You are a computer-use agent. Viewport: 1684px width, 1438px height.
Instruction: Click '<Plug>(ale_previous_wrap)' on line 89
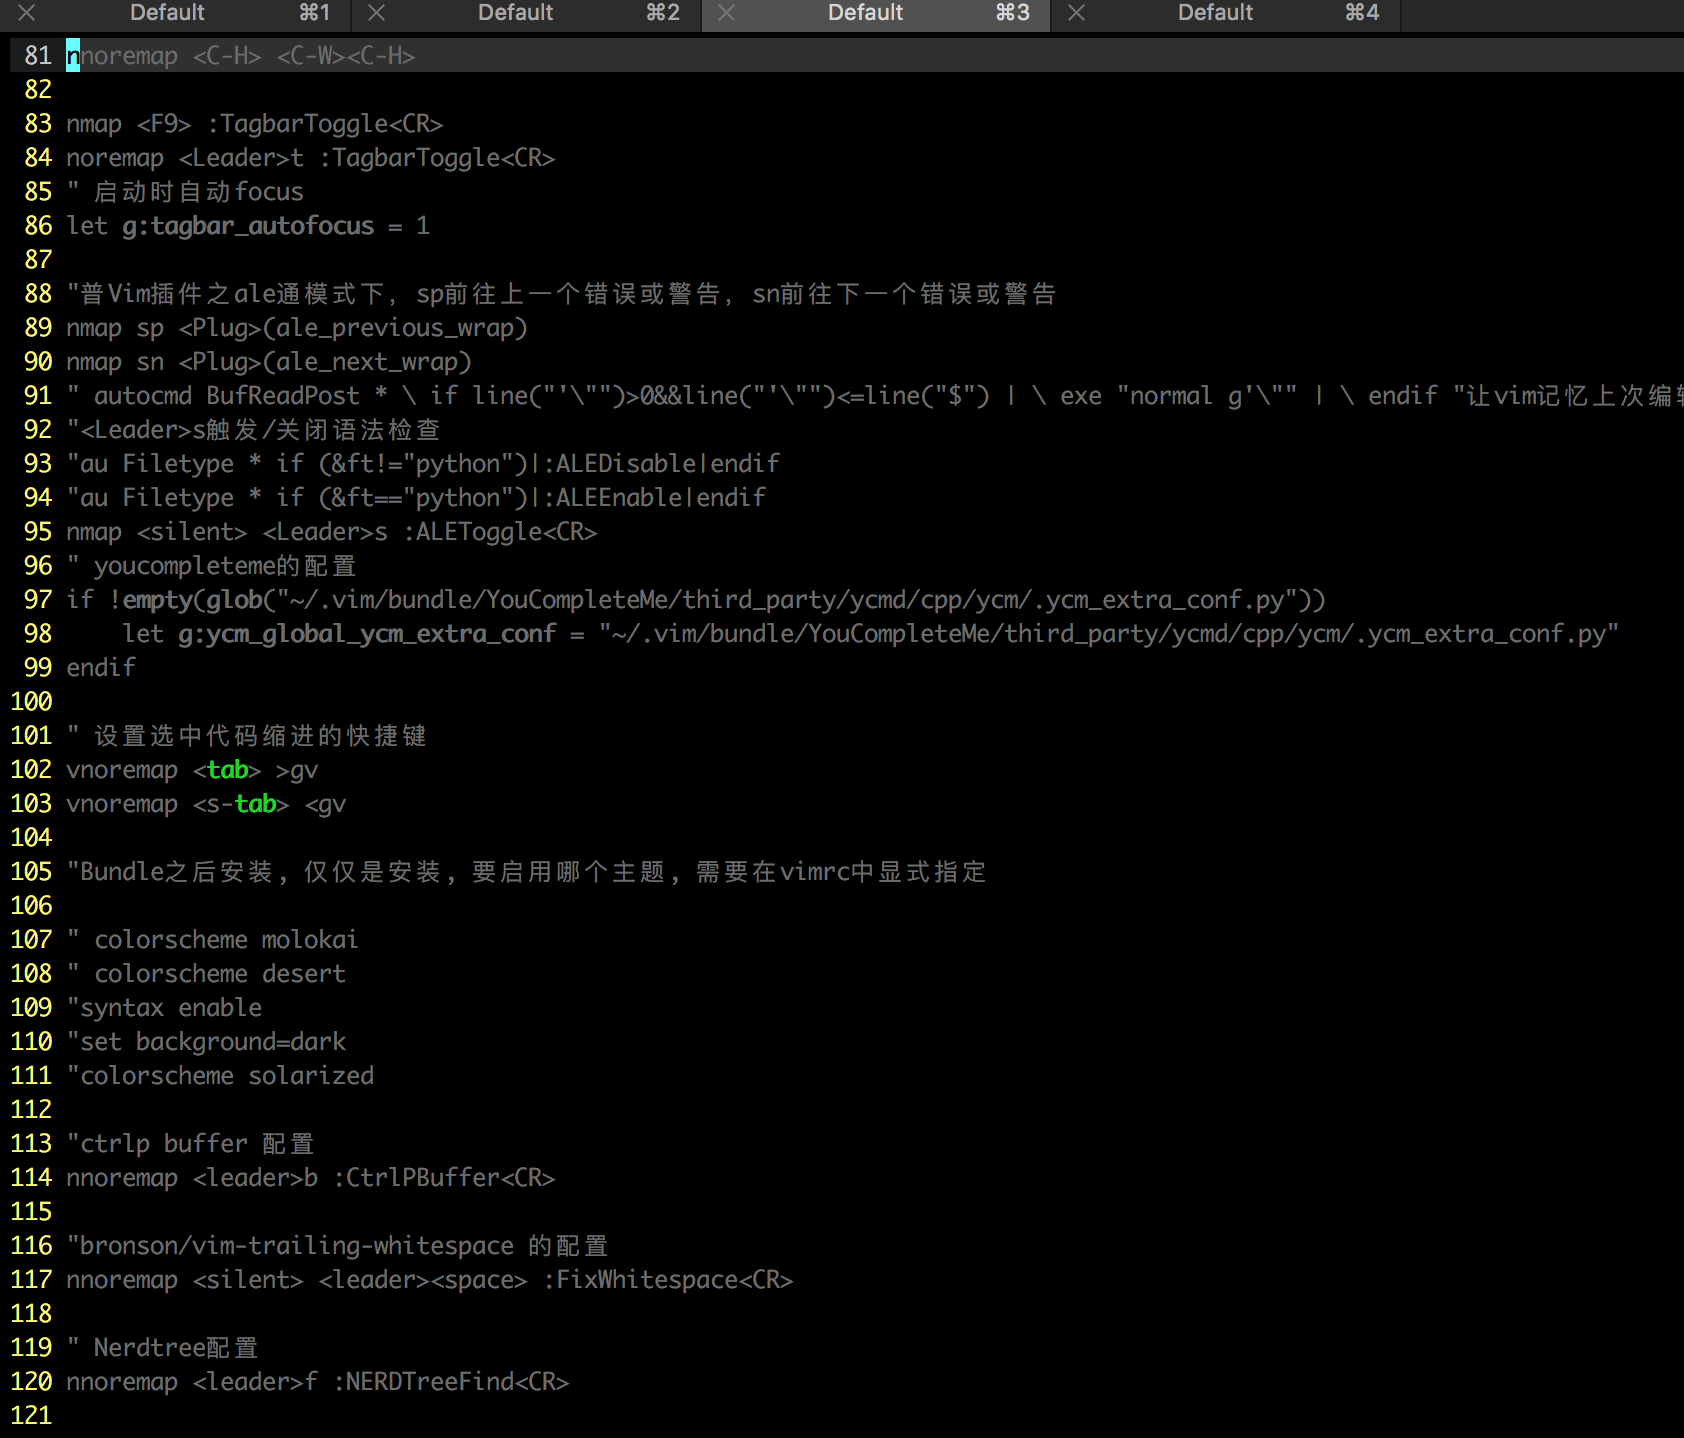pos(353,328)
